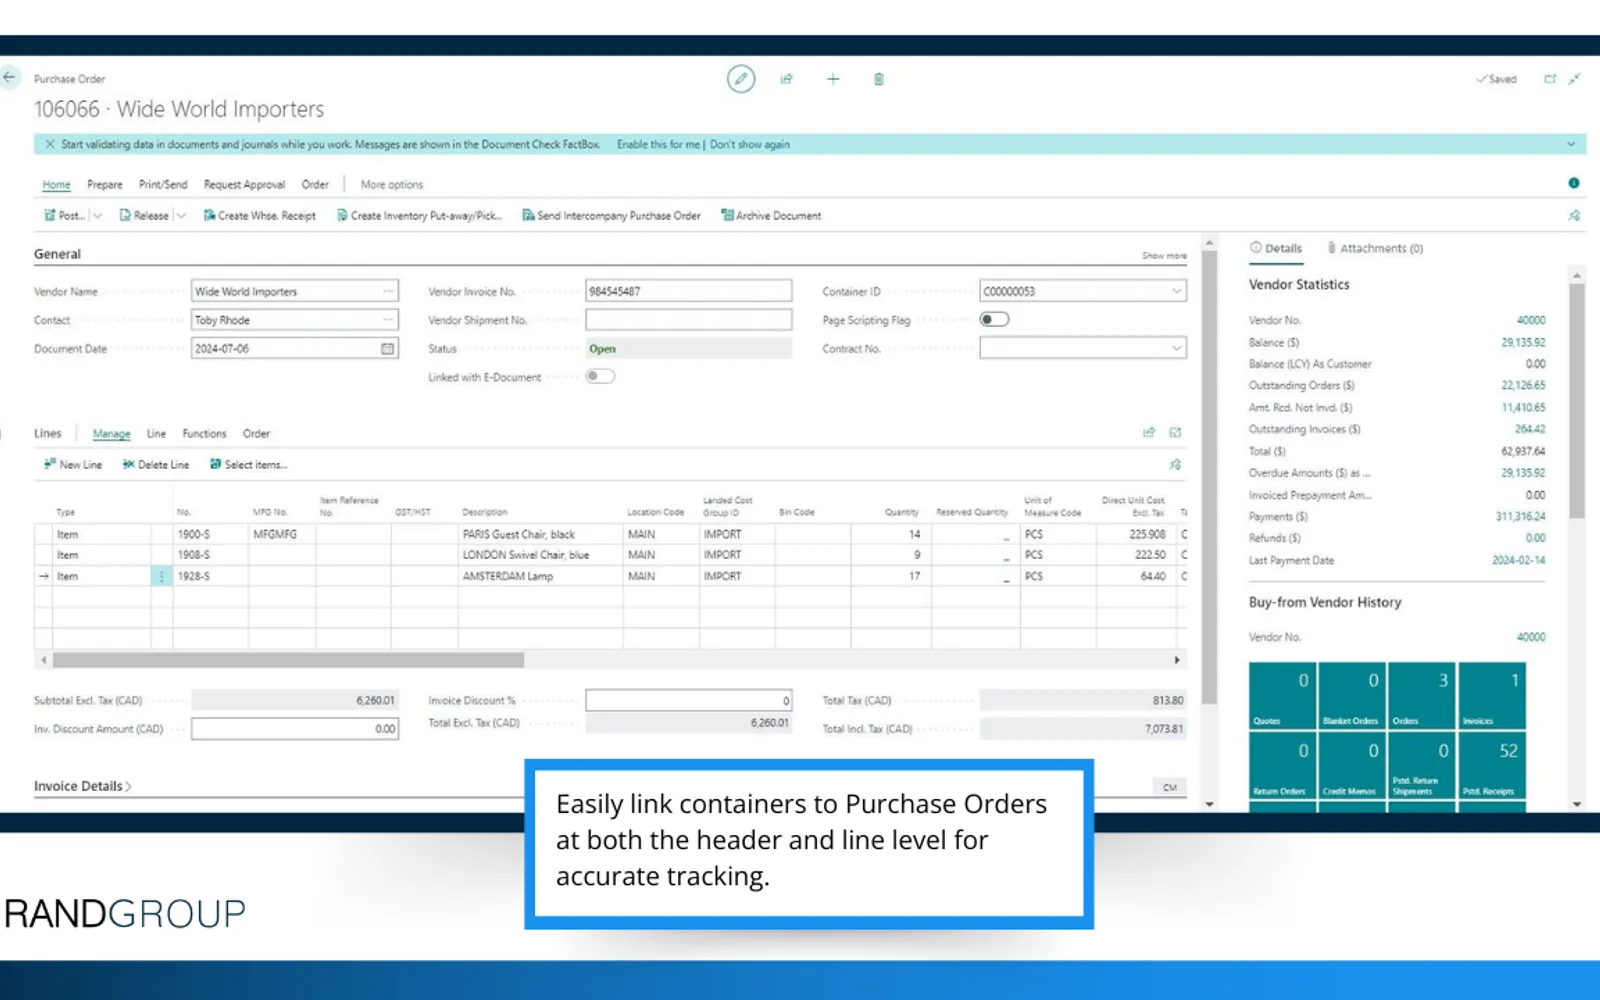Image resolution: width=1600 pixels, height=1000 pixels.
Task: Open row options for item 1928-S
Action: coord(161,576)
